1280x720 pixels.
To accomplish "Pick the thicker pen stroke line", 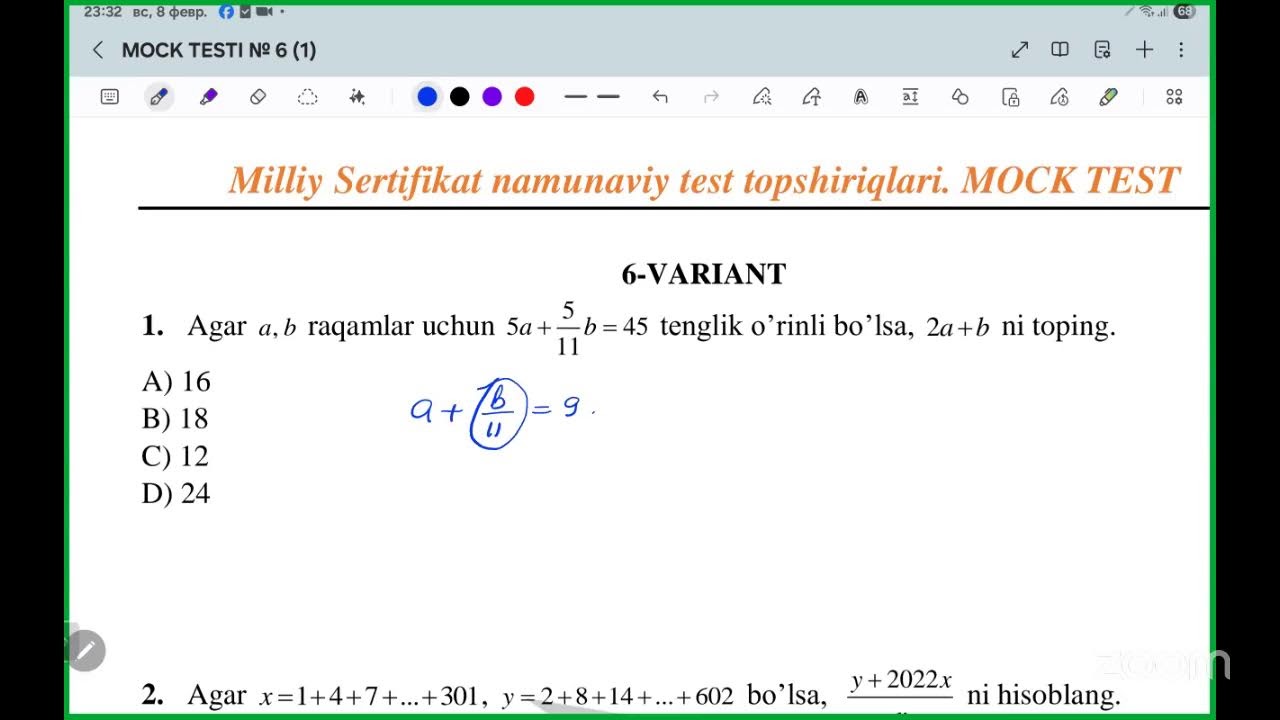I will click(608, 97).
